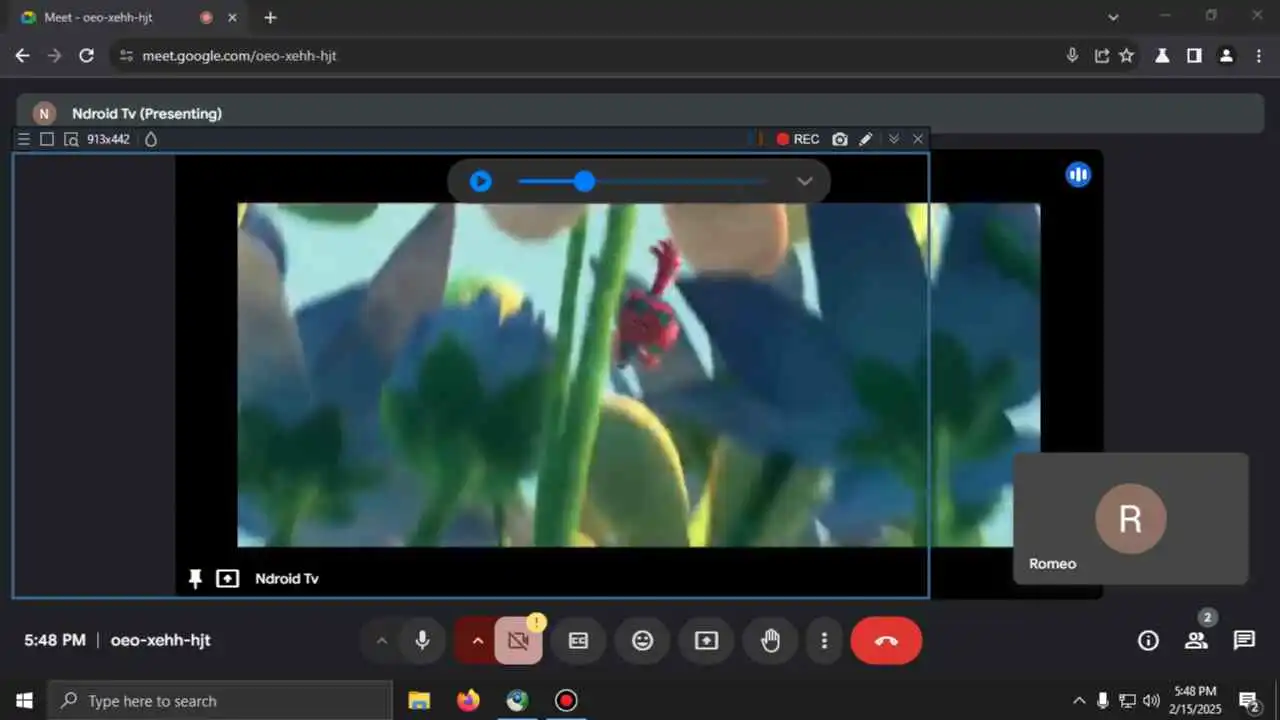Image resolution: width=1280 pixels, height=720 pixels.
Task: Toggle closed captions button
Action: click(578, 641)
